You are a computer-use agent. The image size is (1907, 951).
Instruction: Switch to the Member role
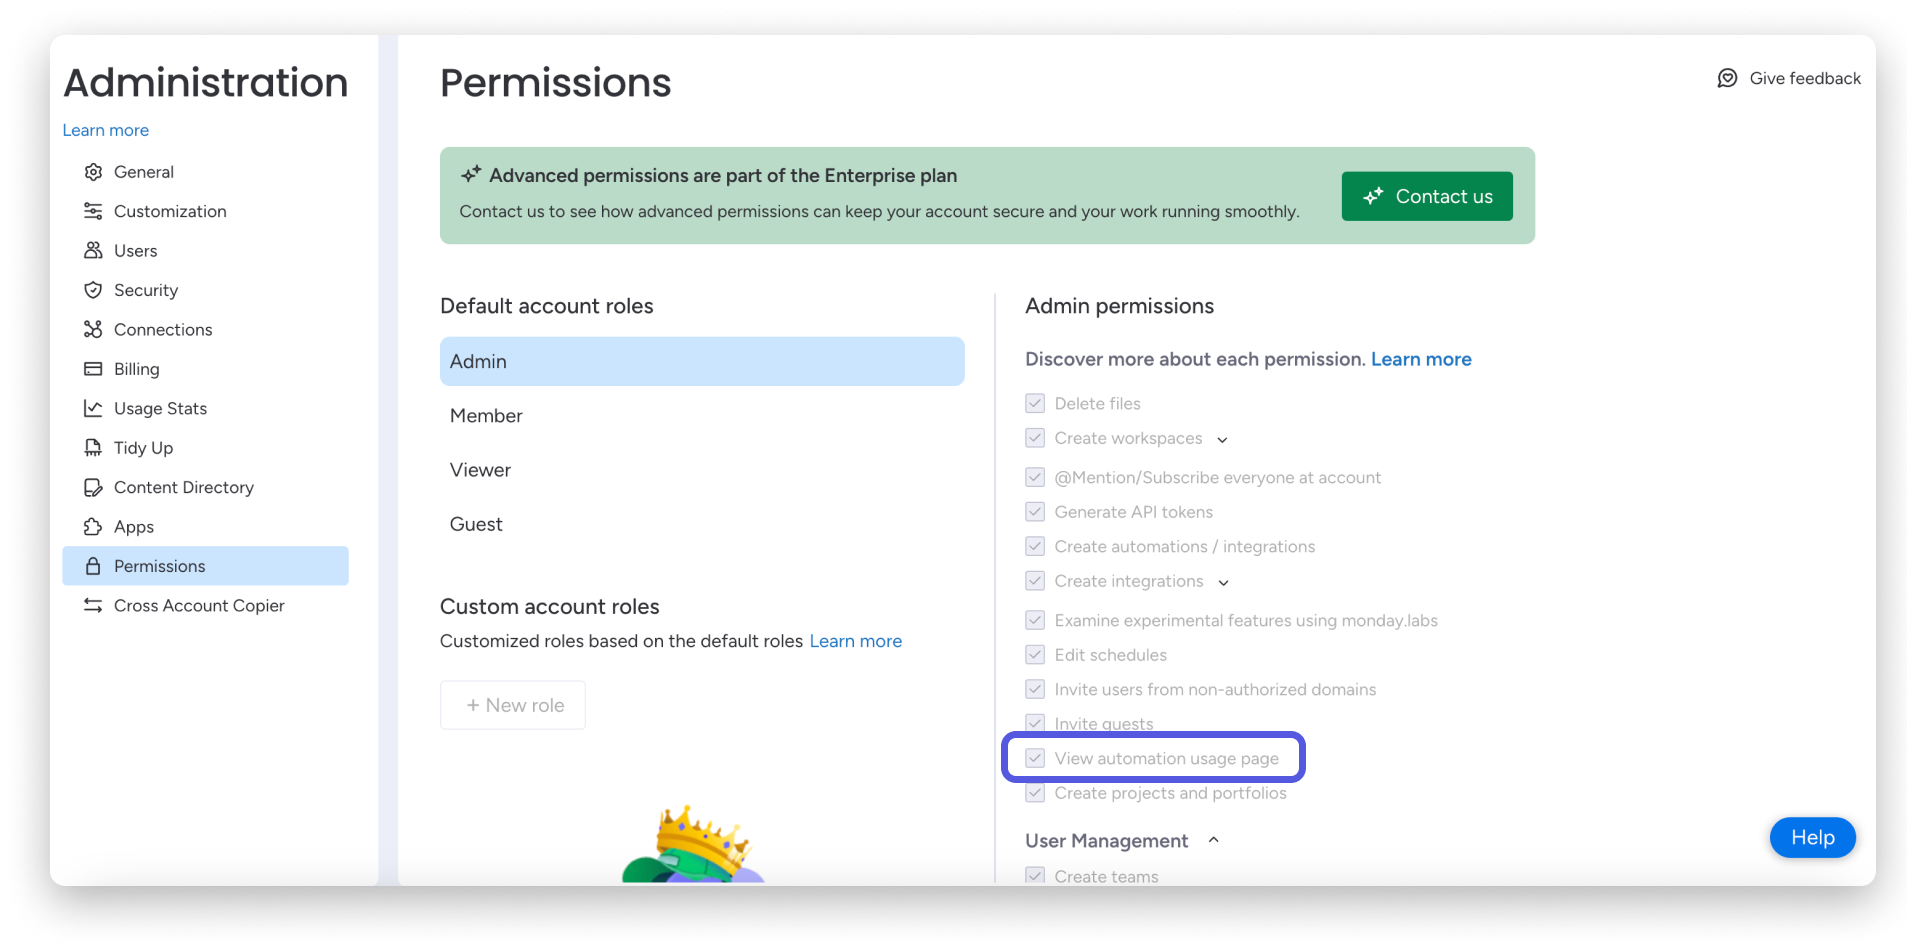pyautogui.click(x=486, y=415)
